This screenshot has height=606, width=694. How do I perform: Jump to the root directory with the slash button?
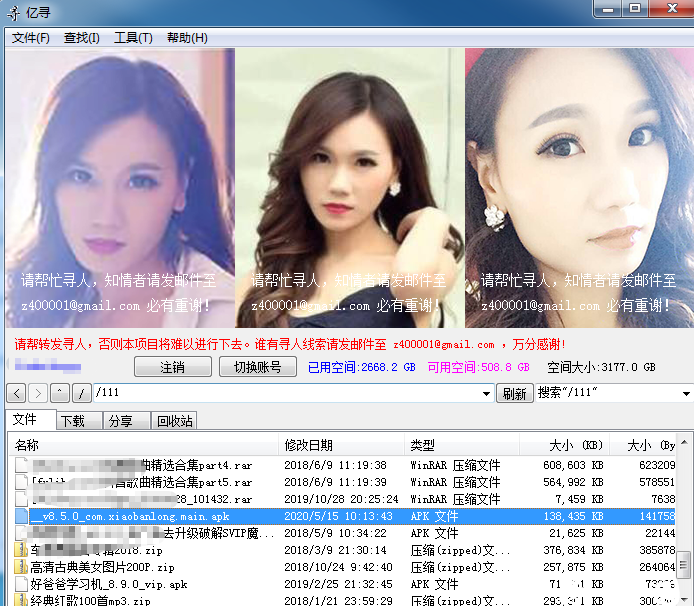pos(82,393)
